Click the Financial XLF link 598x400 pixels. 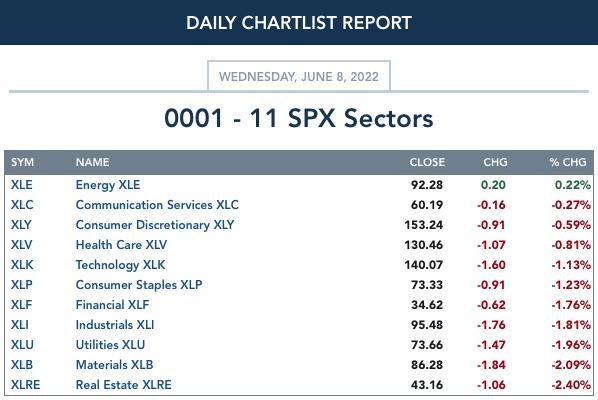click(112, 305)
